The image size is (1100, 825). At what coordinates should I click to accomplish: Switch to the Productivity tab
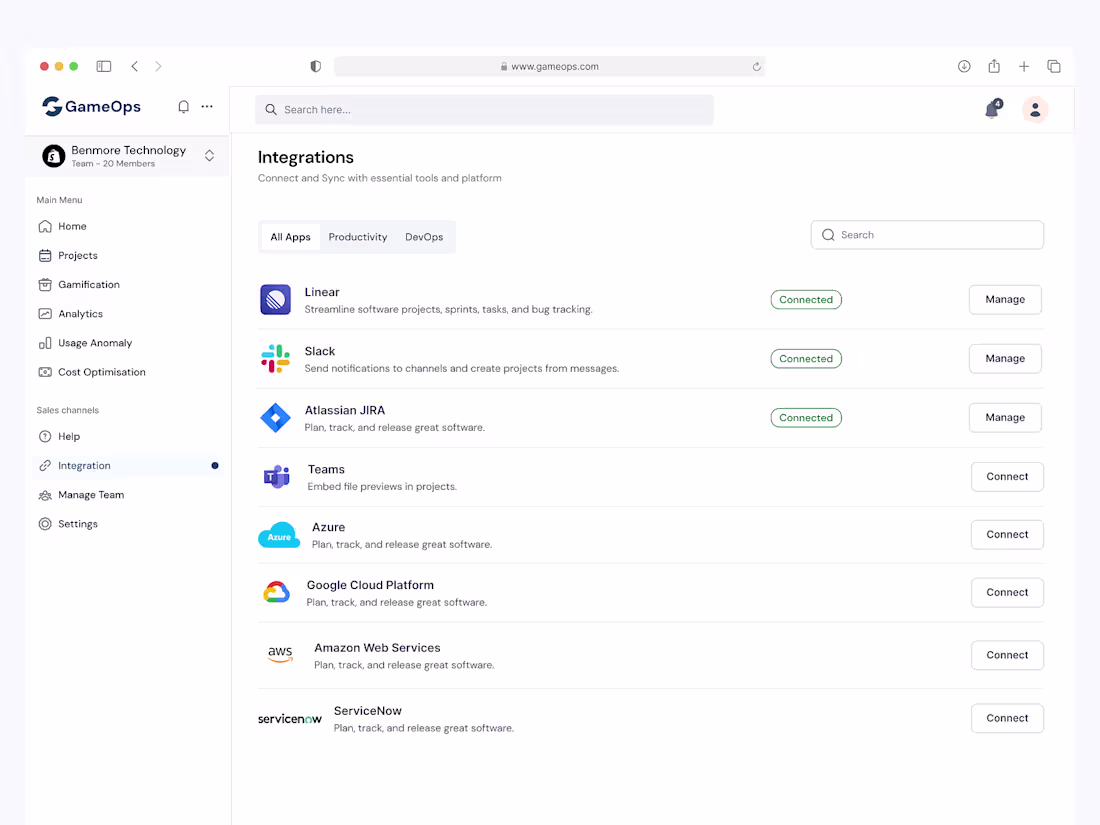point(358,237)
